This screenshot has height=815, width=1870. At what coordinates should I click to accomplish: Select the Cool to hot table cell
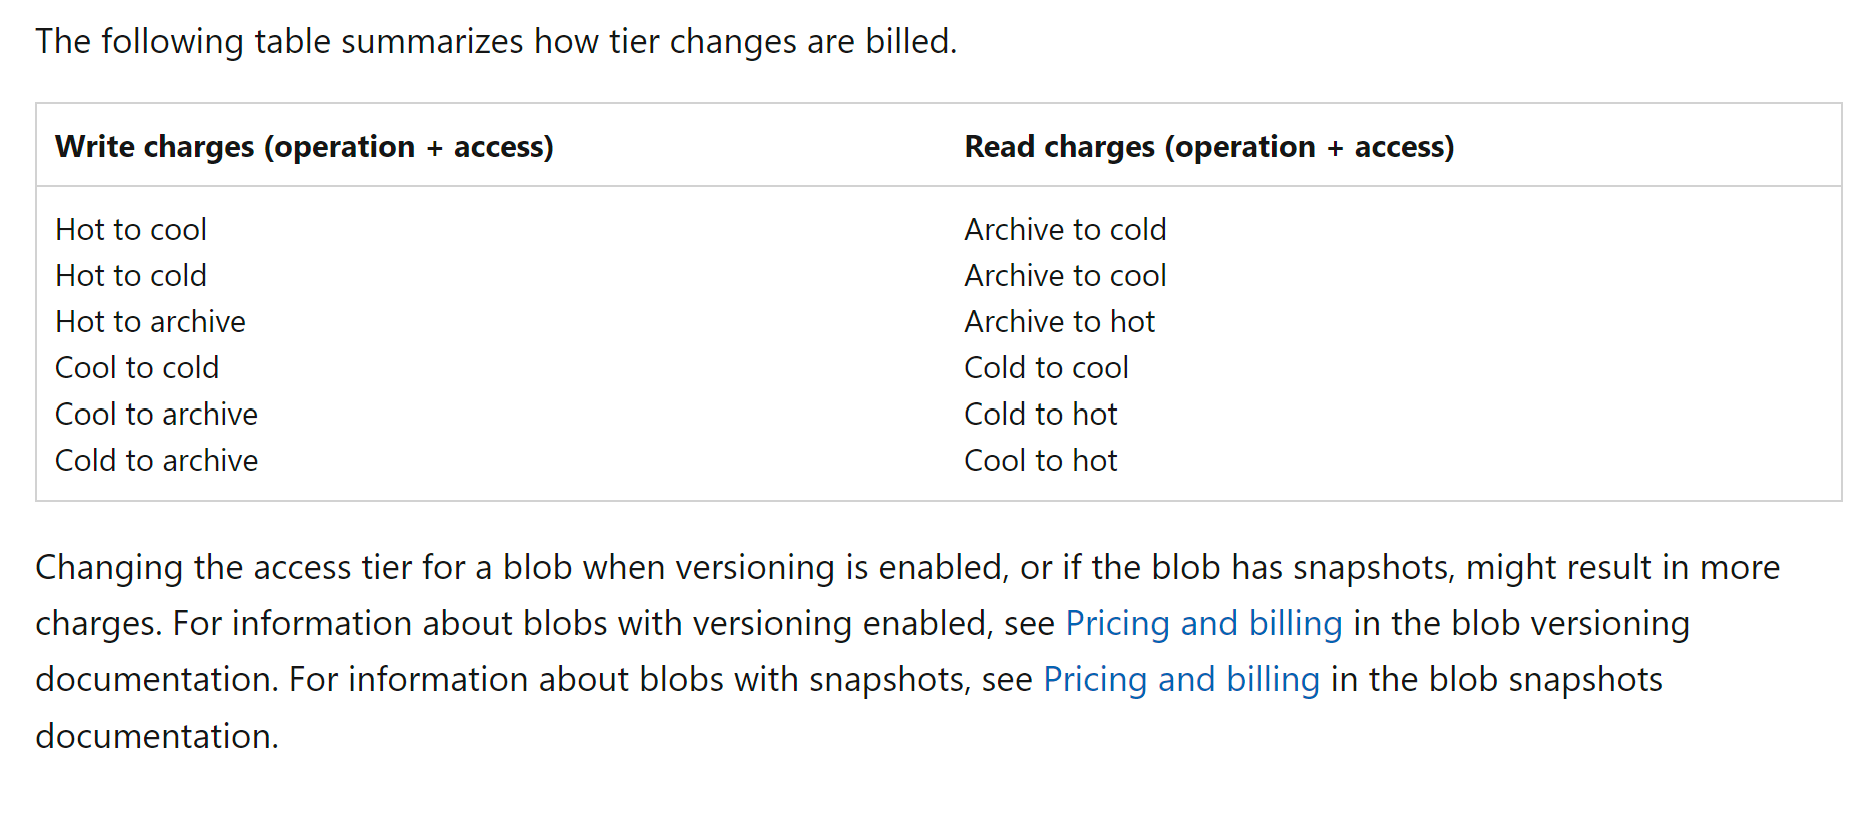click(1040, 460)
